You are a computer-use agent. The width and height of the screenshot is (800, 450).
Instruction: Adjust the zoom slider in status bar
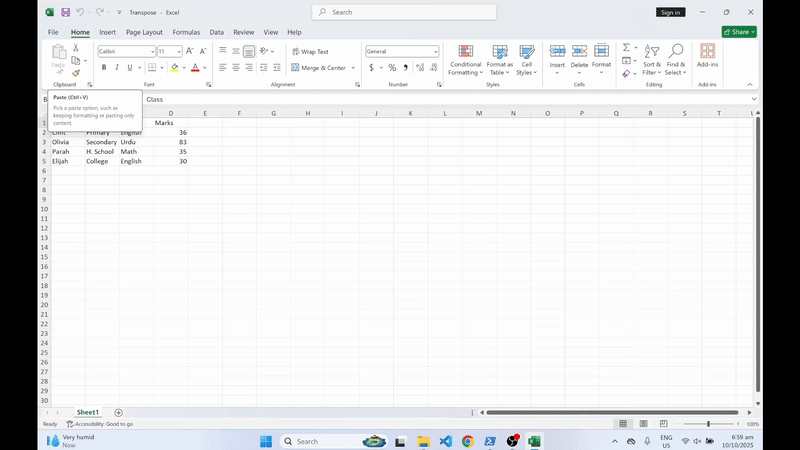708,424
